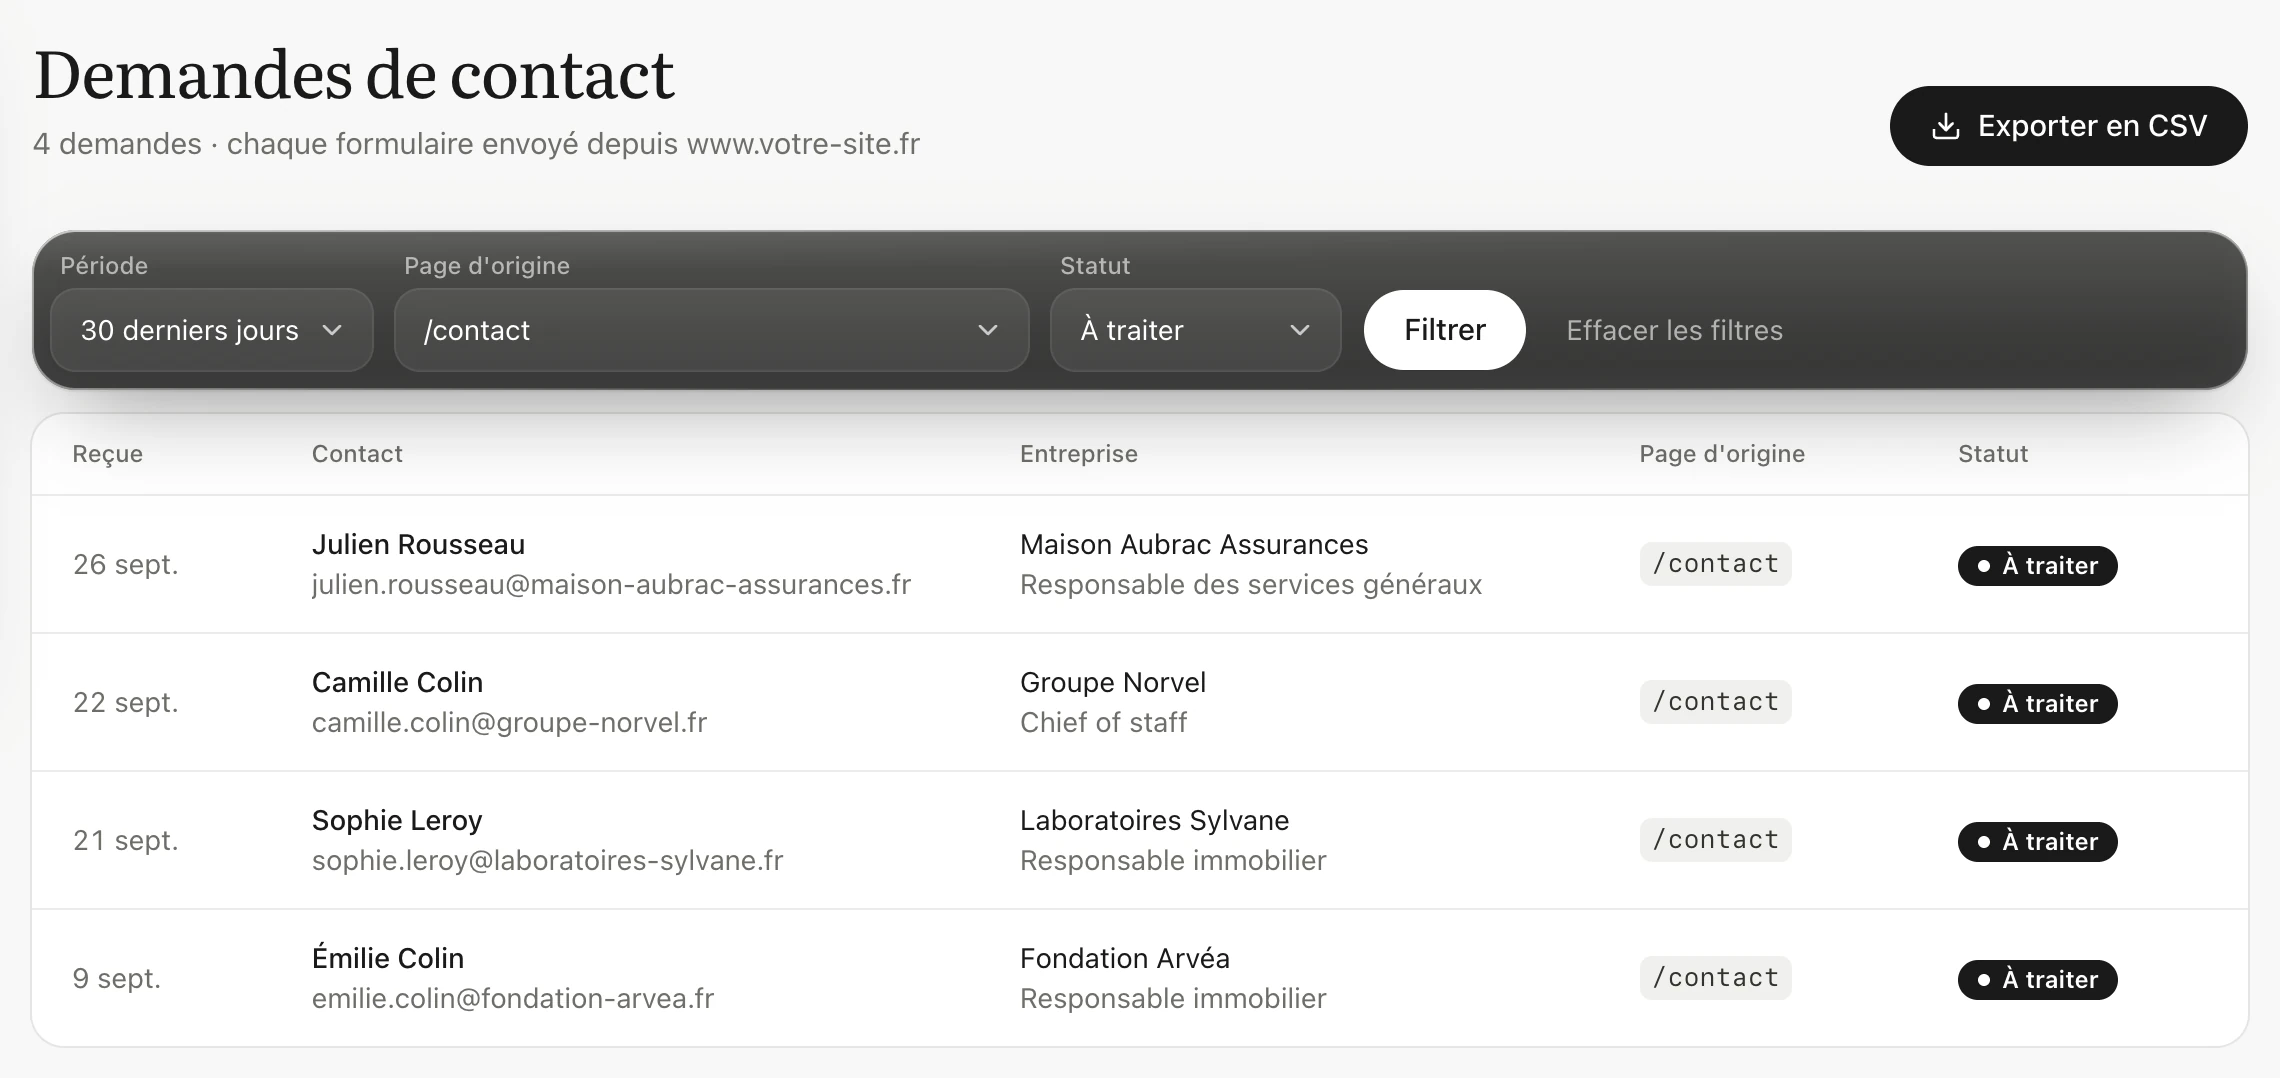The width and height of the screenshot is (2280, 1078).
Task: Apply filters with the Filtrer button
Action: [x=1445, y=330]
